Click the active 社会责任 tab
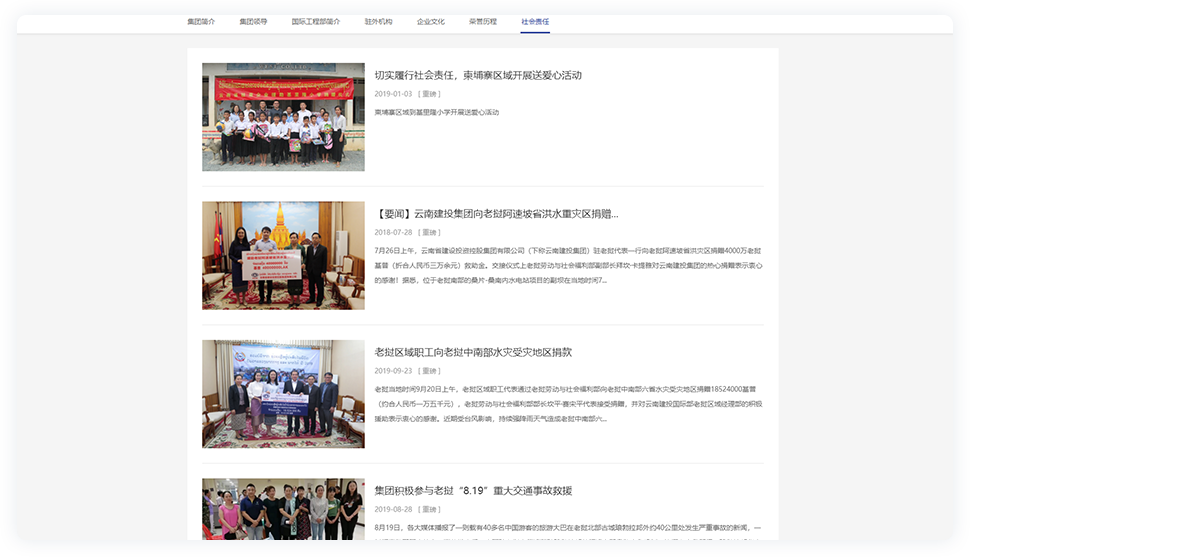 tap(535, 21)
